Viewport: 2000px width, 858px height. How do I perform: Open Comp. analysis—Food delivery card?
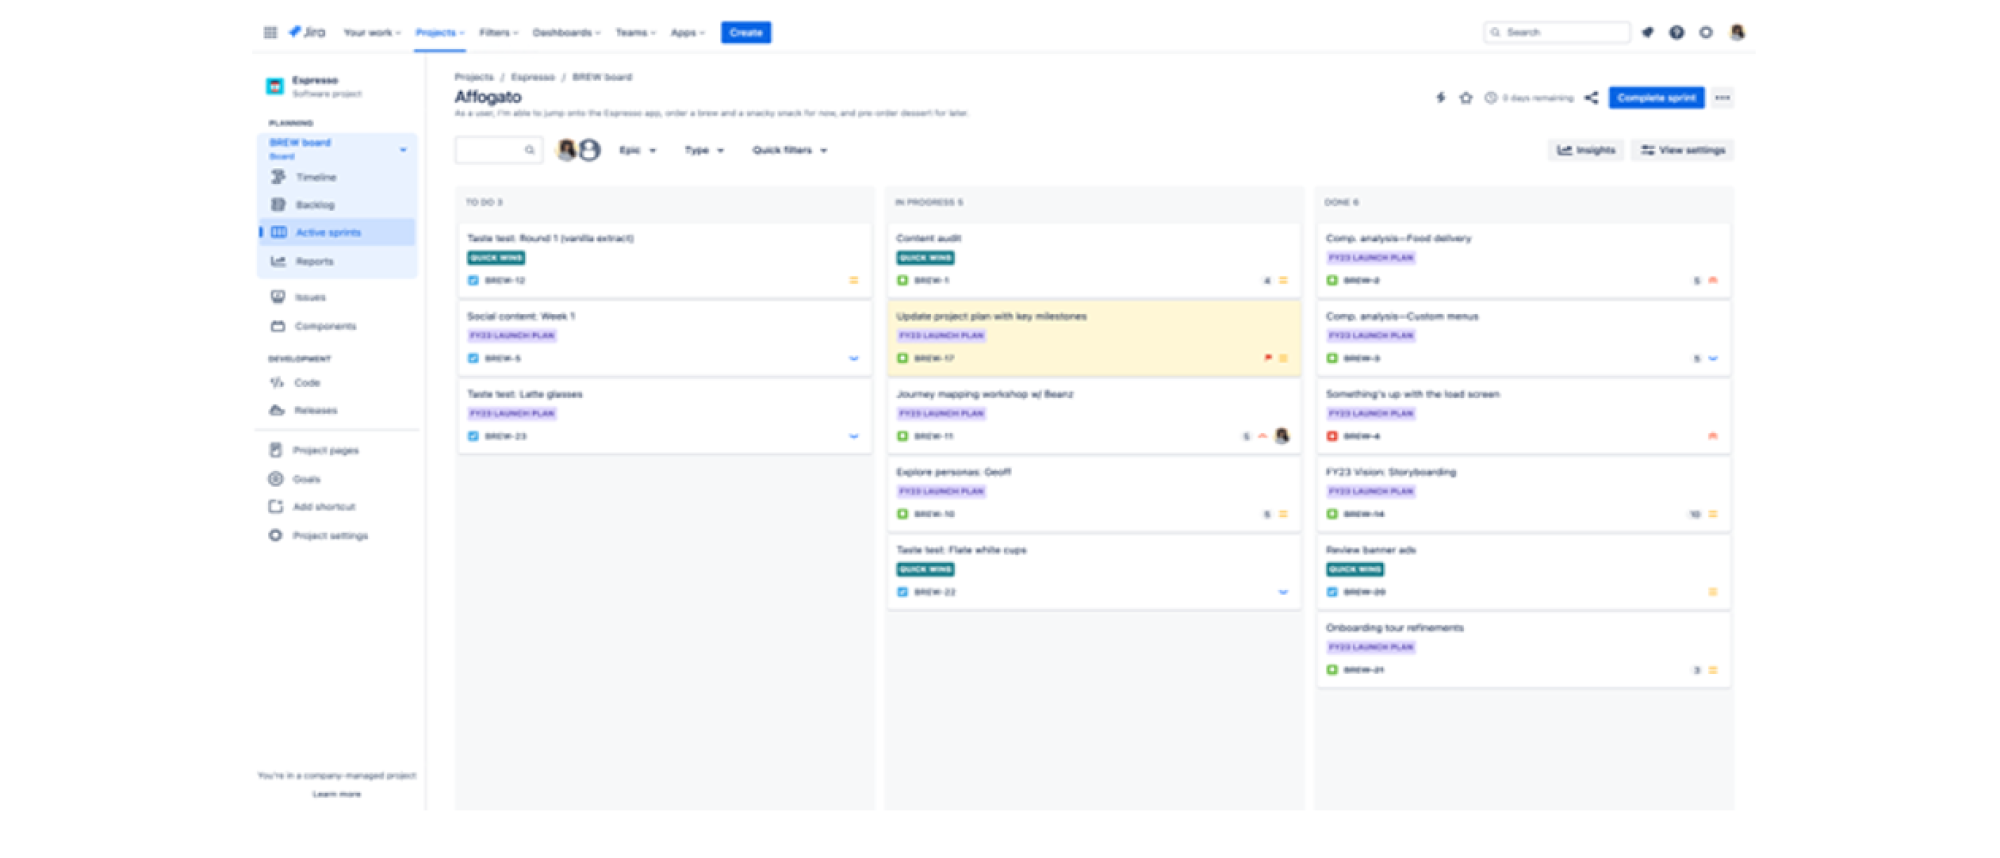1523,259
